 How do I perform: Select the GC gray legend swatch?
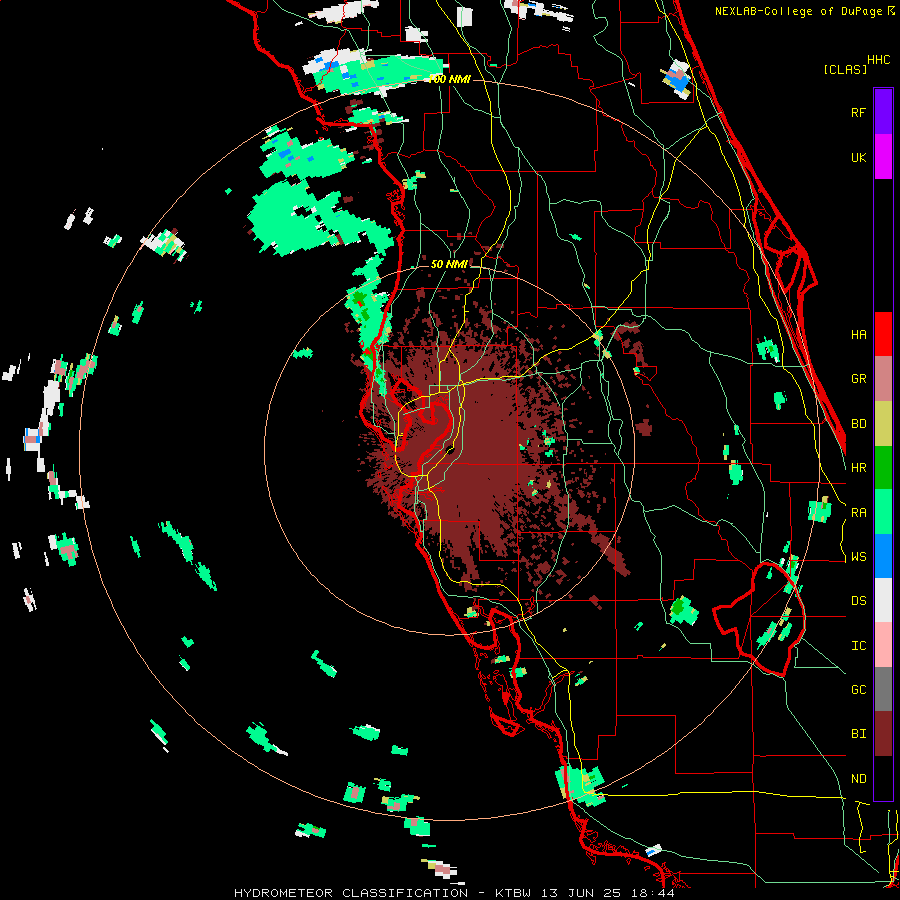click(x=883, y=689)
